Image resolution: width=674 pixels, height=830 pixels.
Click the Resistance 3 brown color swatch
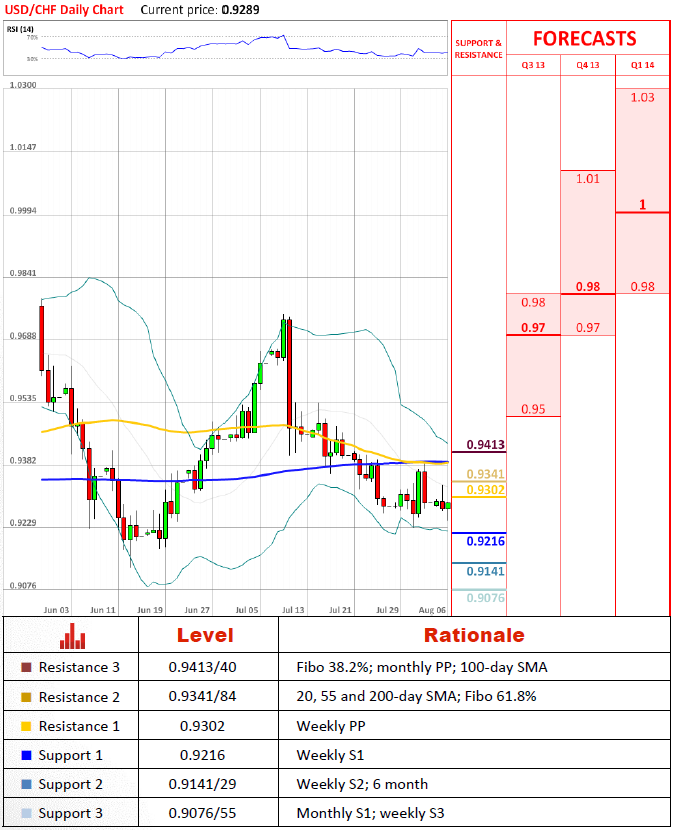26,667
